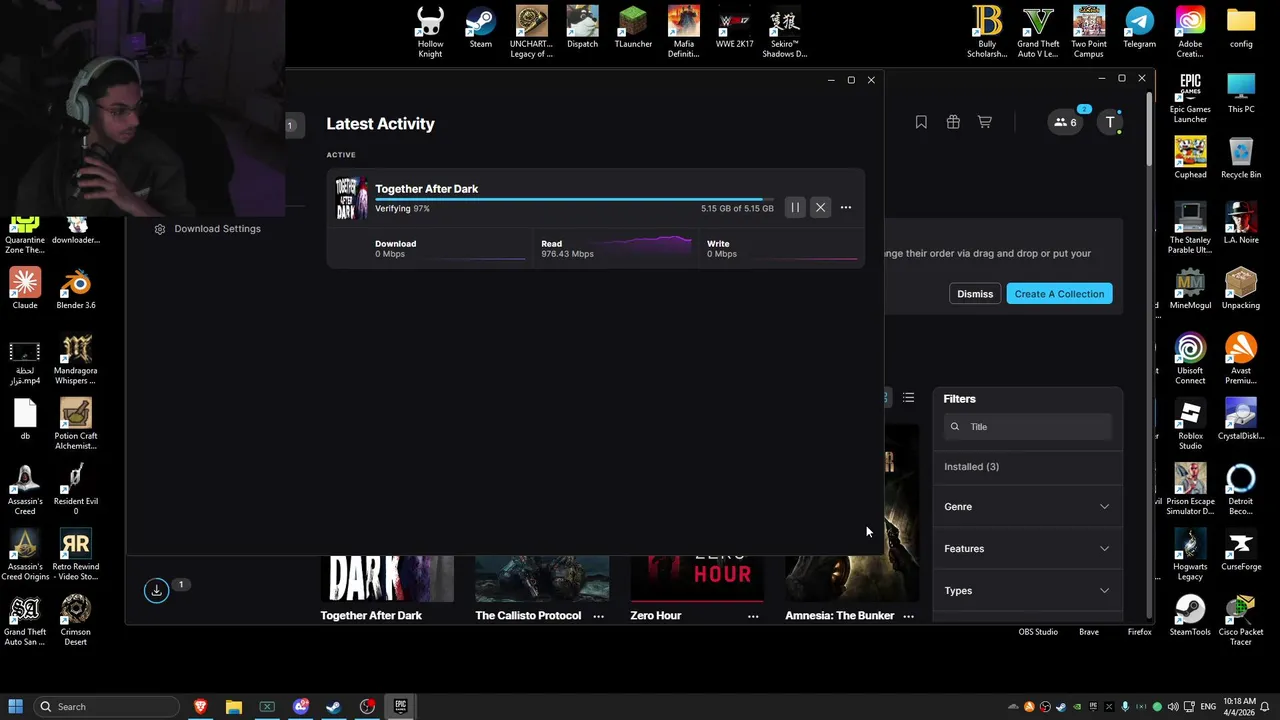Screen dimensions: 1280x720
Task: Open Telegram desktop shortcut
Action: (1139, 28)
